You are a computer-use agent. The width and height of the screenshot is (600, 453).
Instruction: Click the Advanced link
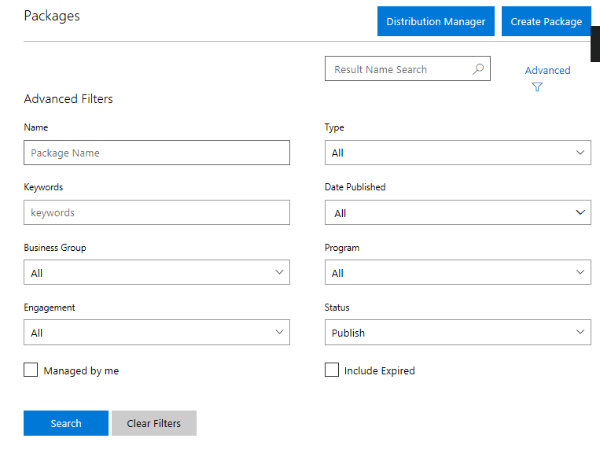(547, 70)
